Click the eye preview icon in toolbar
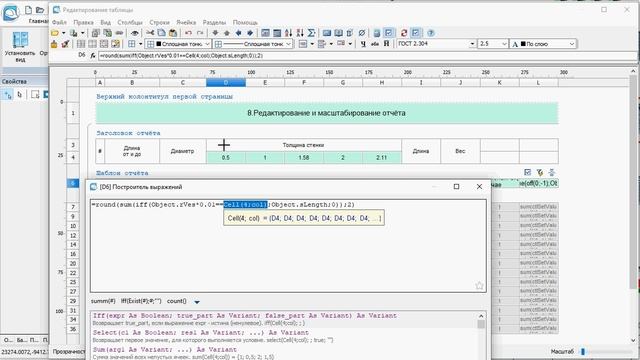 [134, 33]
